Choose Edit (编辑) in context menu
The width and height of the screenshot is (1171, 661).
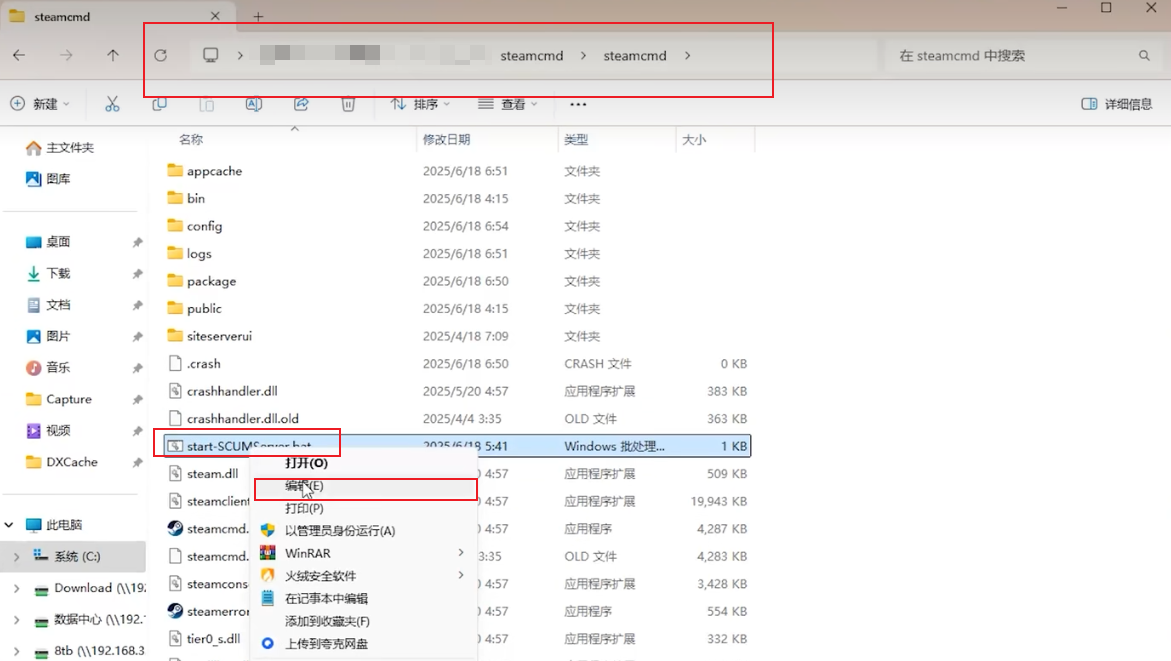(364, 485)
